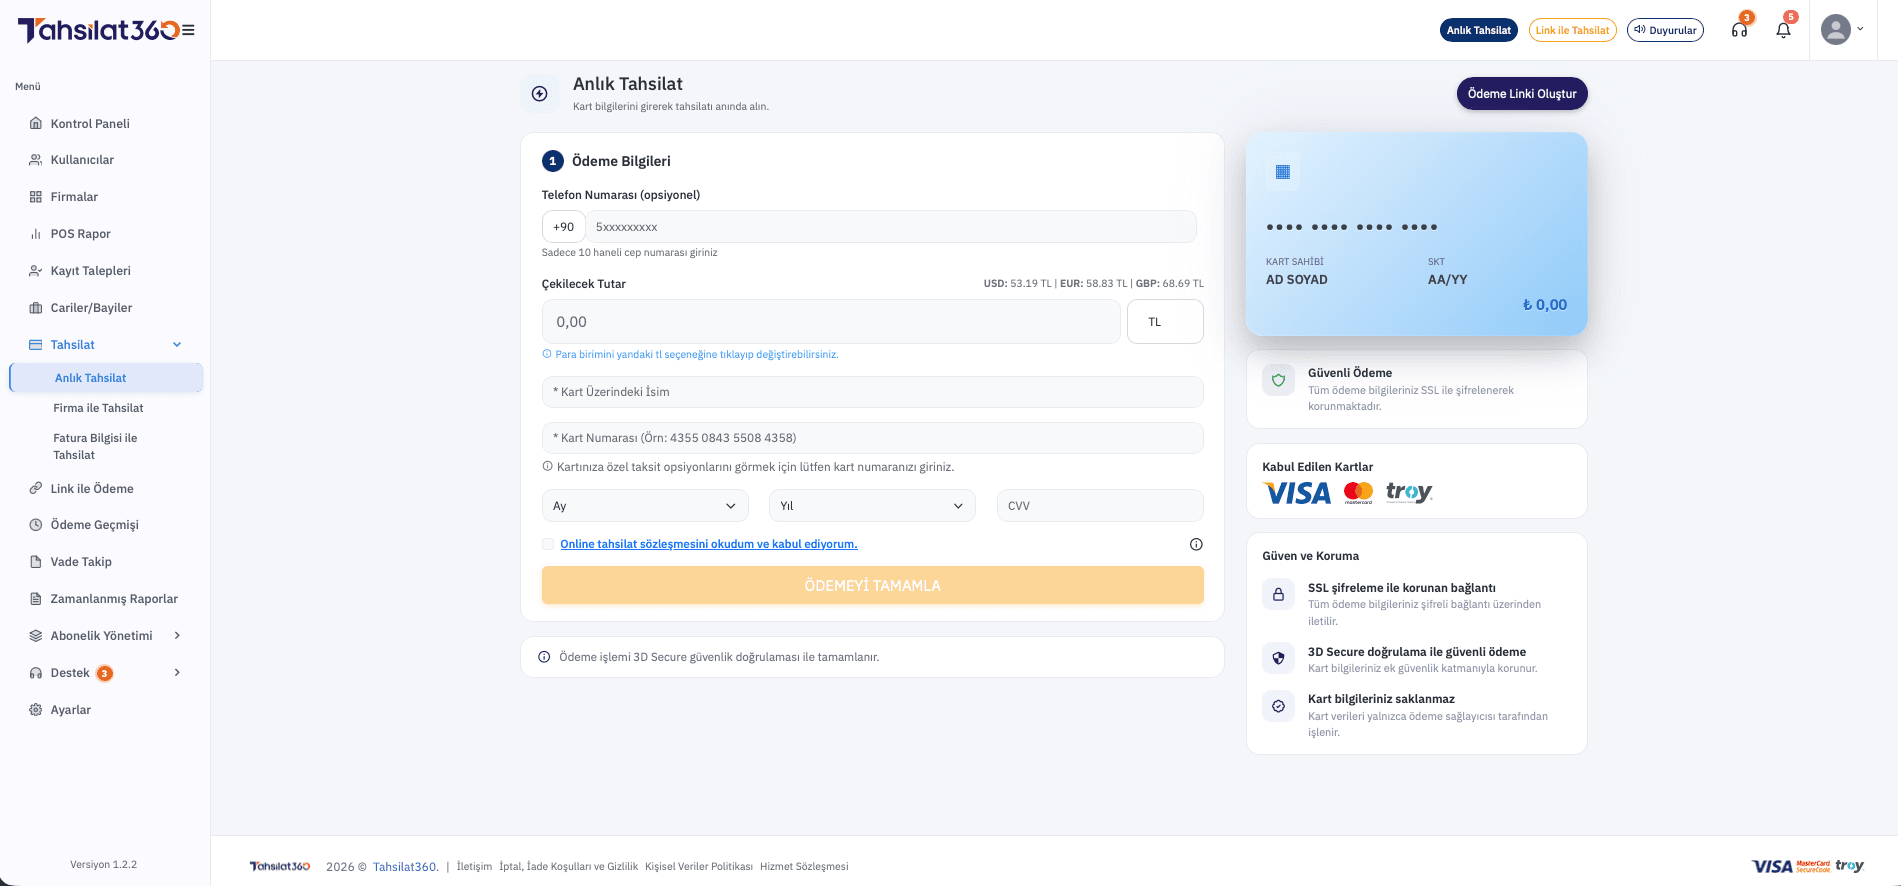Click the Vade Takip document icon
This screenshot has width=1901, height=886.
(x=36, y=562)
